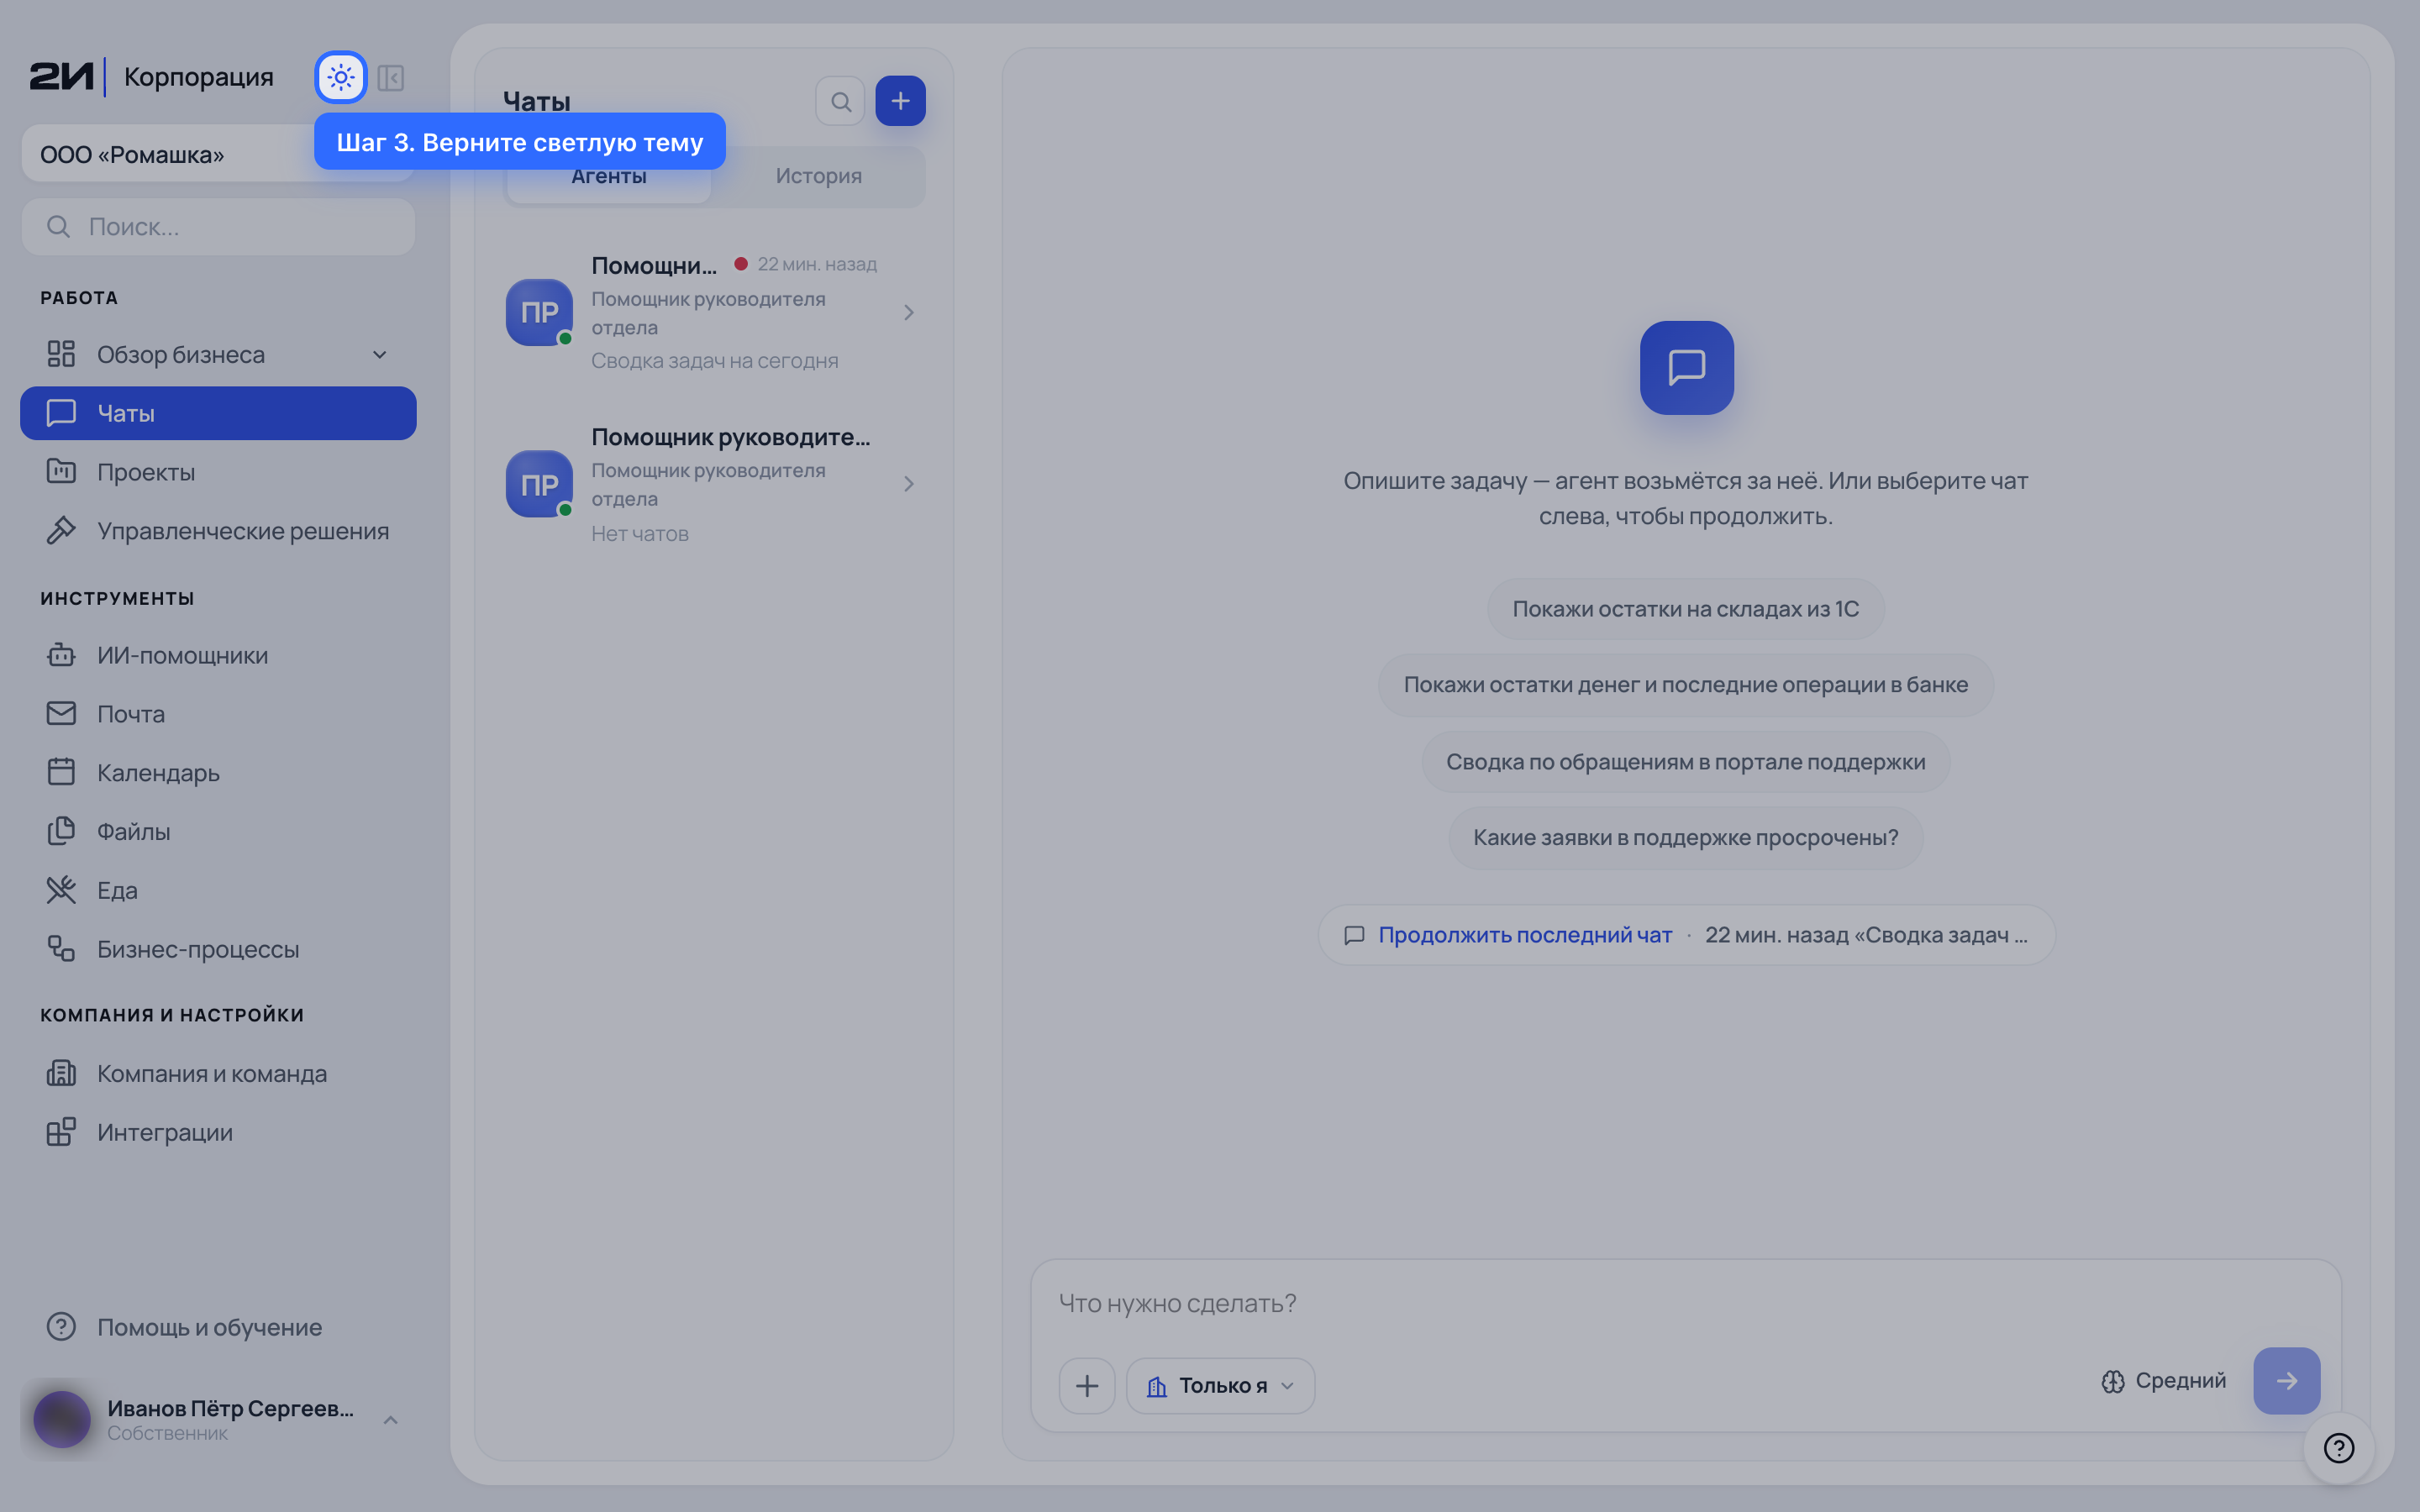Change the Средний reasoning level

pos(2163,1381)
